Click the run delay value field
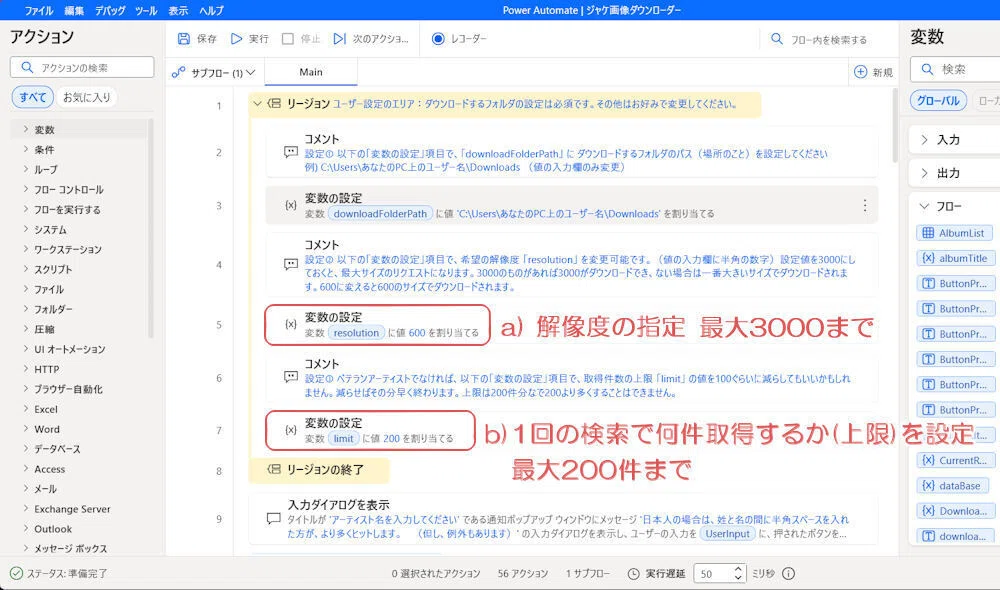 [x=712, y=573]
